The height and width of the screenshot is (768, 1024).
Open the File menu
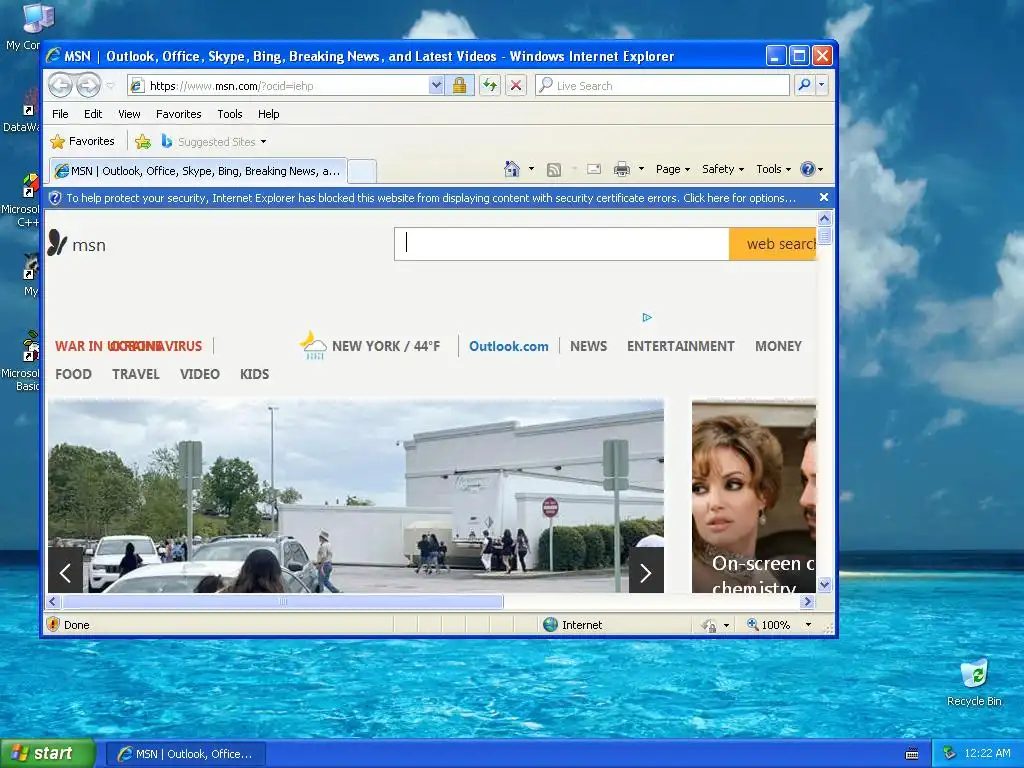pos(60,114)
